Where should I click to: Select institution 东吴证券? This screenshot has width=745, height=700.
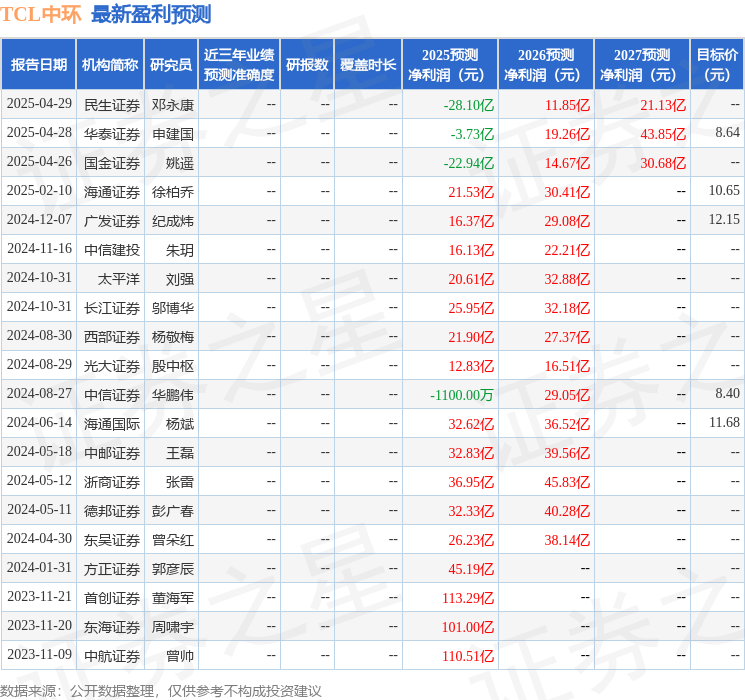click(x=112, y=539)
